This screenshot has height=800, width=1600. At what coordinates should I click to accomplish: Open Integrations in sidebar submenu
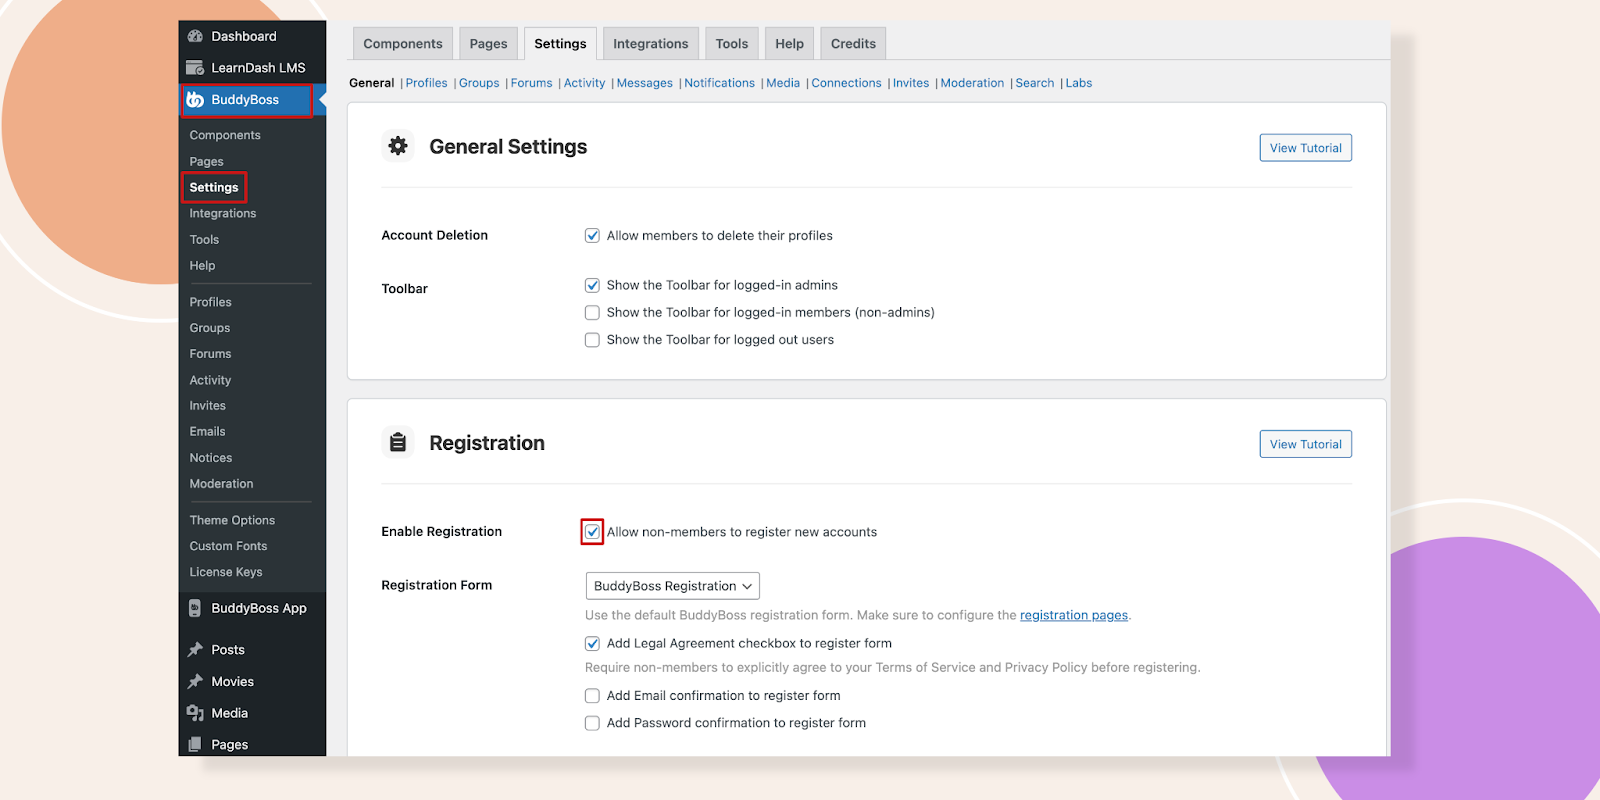click(223, 213)
